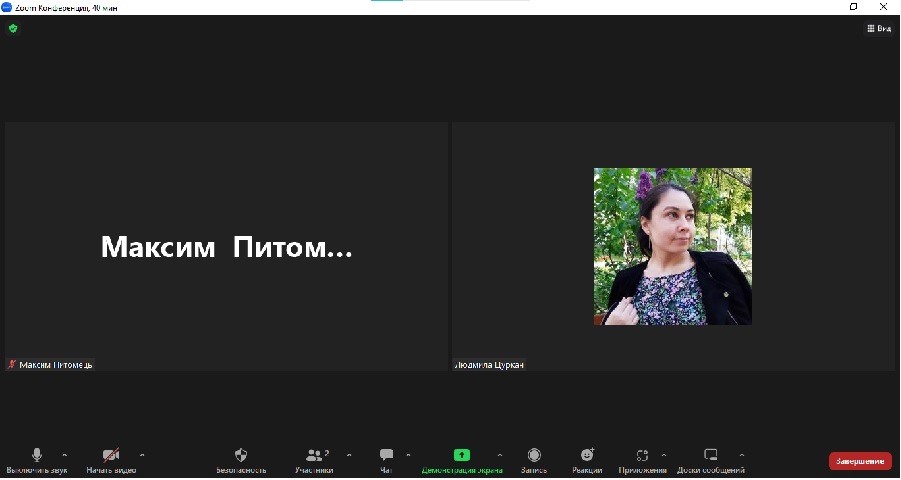Click the muted microphone icon by Максим
The width and height of the screenshot is (901, 480).
click(x=11, y=364)
